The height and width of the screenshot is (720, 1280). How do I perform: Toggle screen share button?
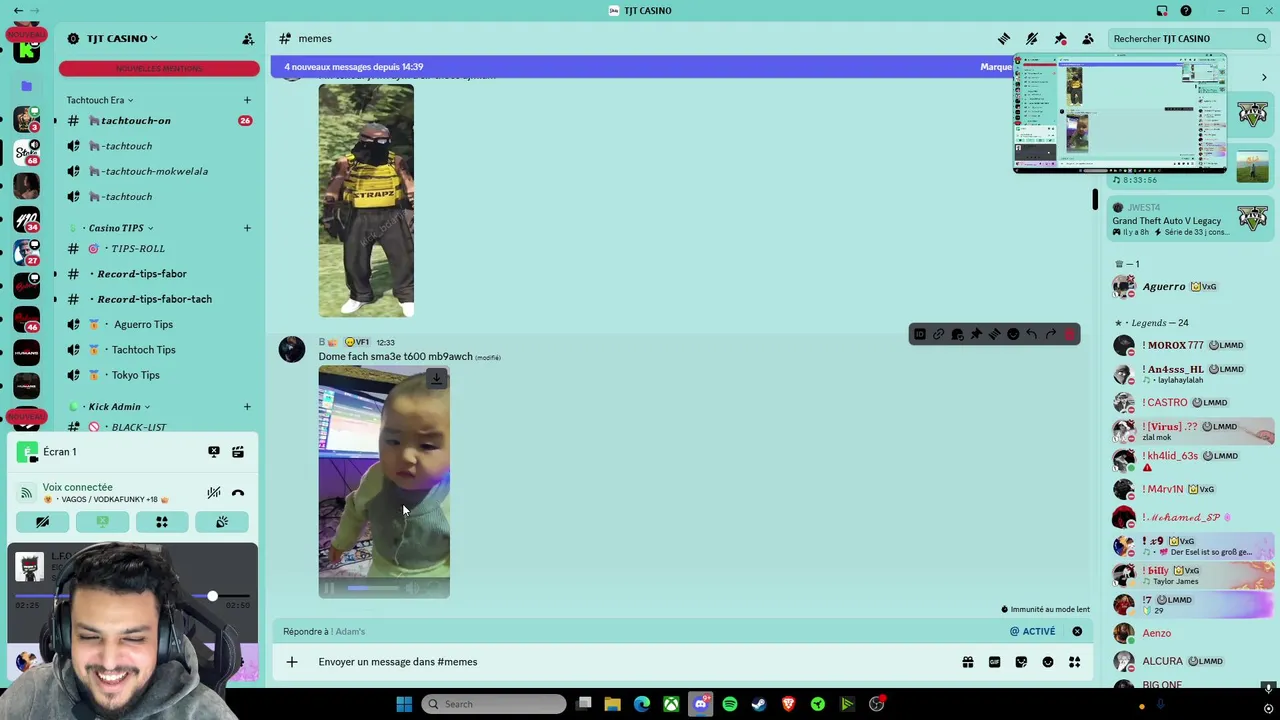(102, 522)
